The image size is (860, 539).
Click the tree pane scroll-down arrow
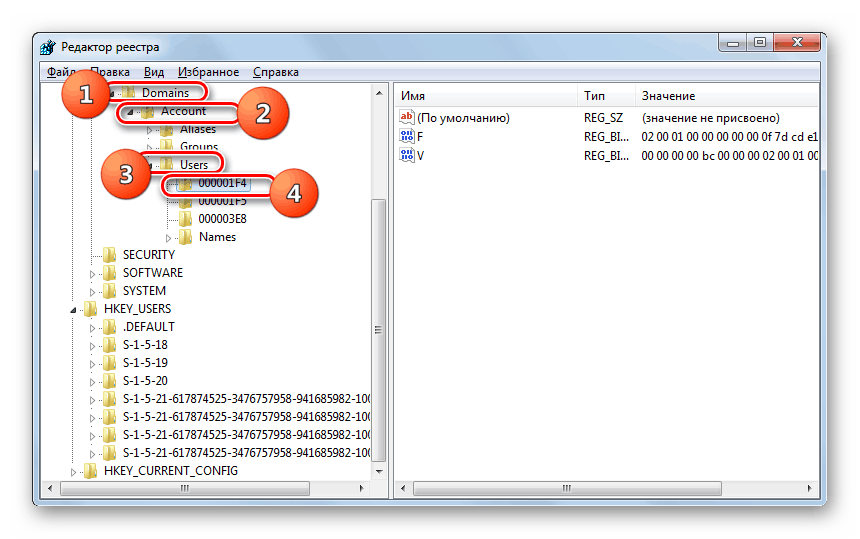point(379,472)
